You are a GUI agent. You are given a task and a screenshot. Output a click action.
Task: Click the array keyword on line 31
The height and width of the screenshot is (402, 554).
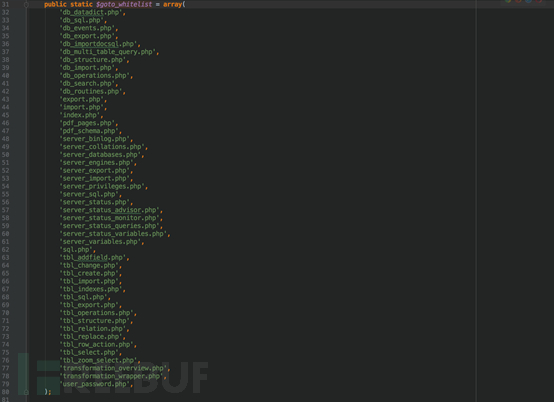[172, 5]
